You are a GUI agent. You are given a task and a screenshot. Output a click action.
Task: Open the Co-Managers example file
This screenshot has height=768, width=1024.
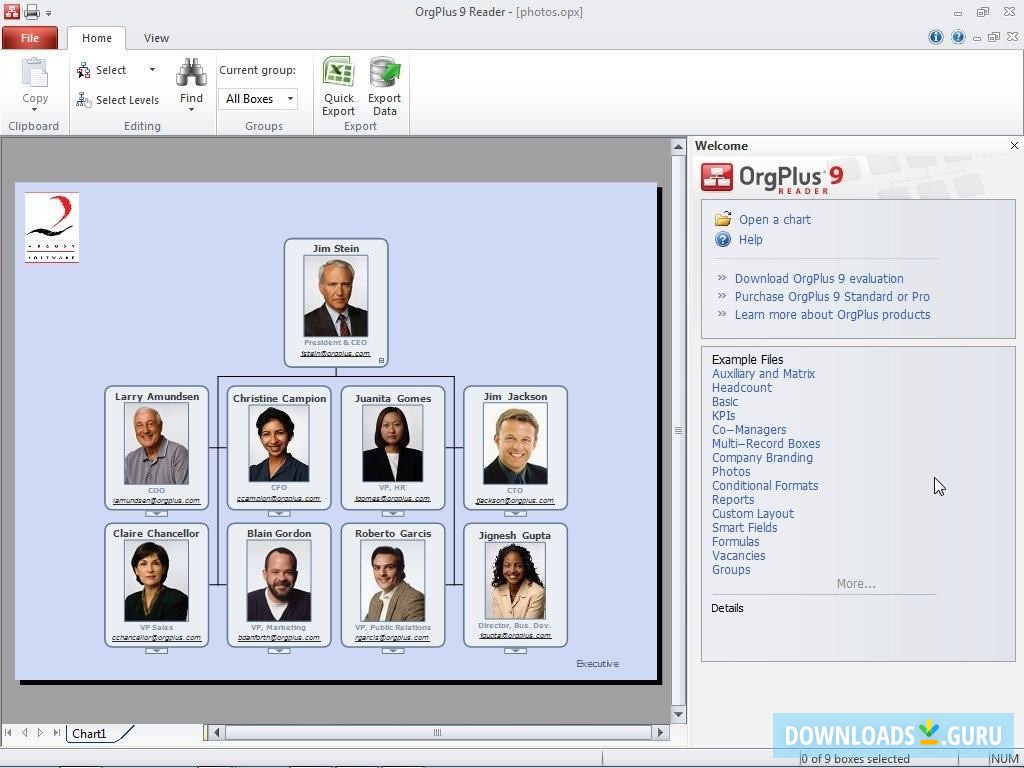click(x=748, y=430)
